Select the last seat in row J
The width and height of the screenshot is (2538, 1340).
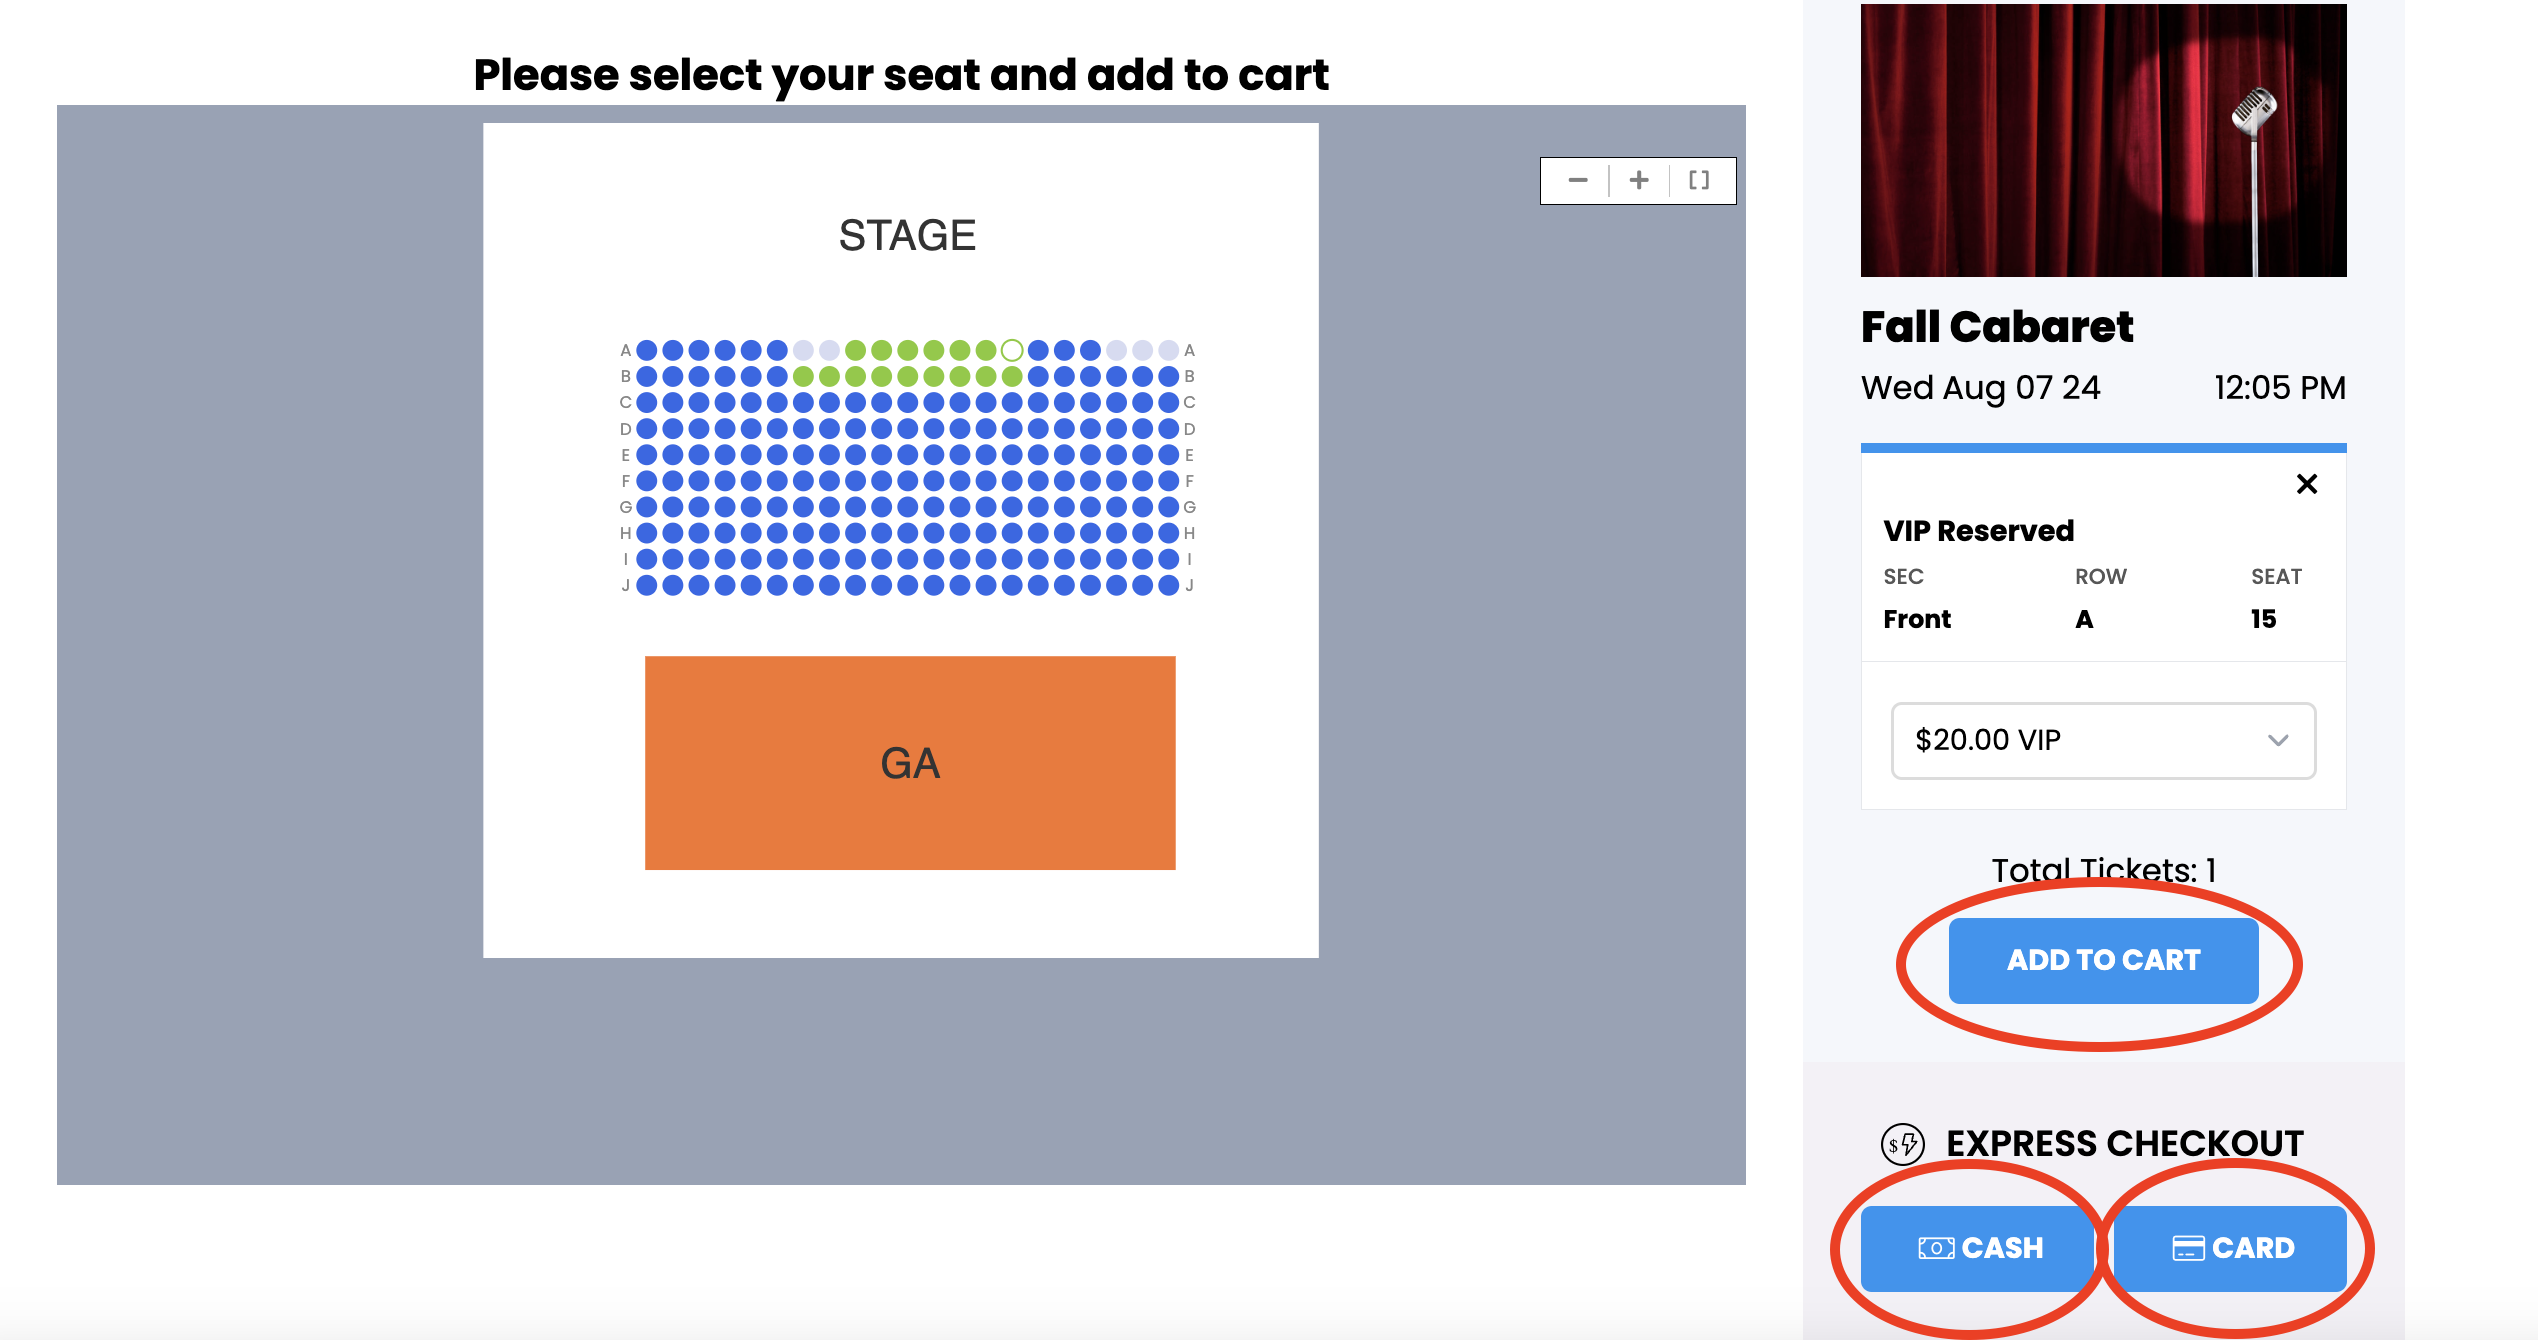pyautogui.click(x=1168, y=585)
